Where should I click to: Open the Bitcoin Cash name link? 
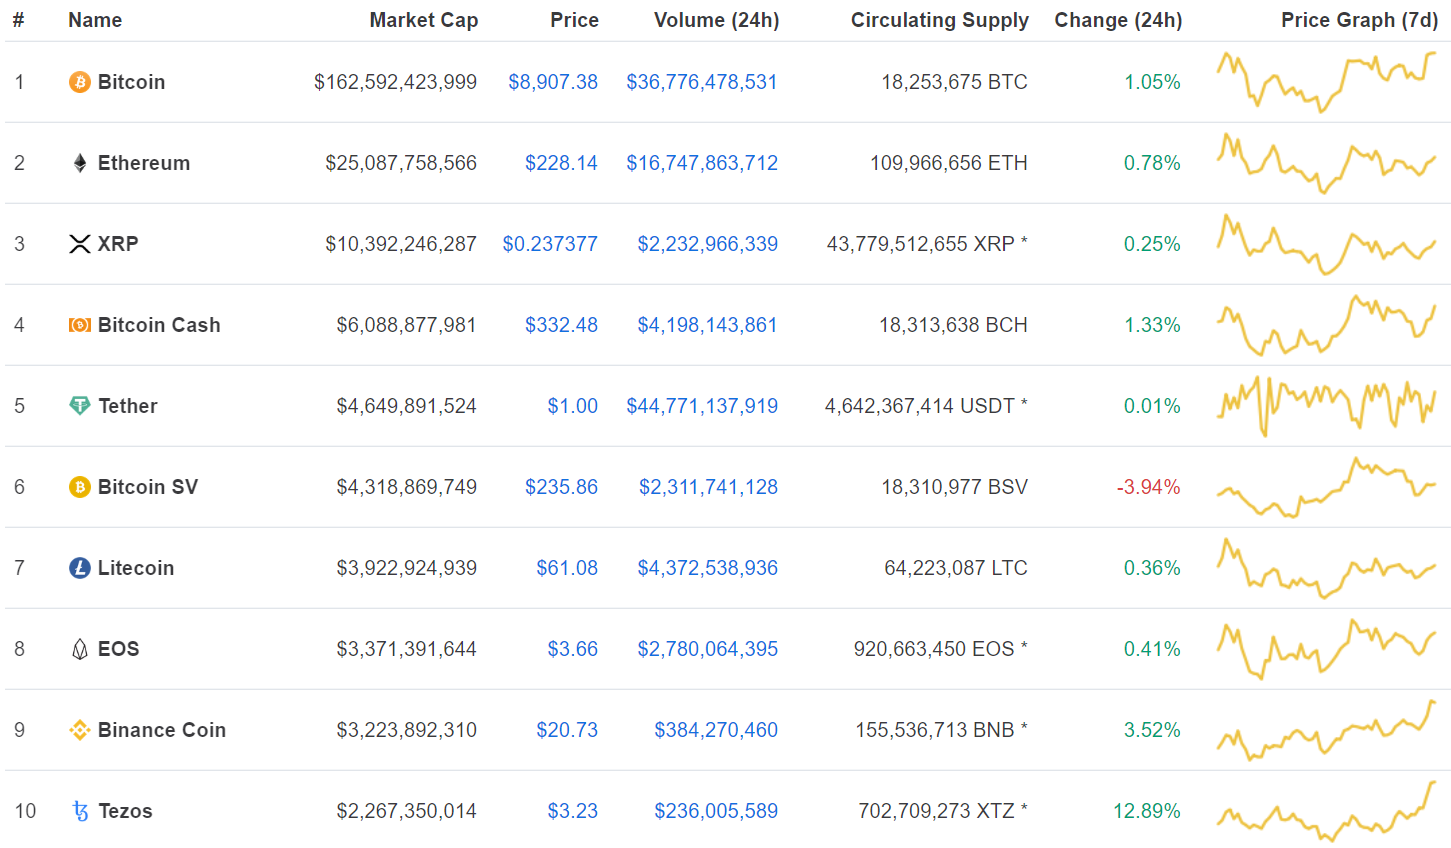159,325
